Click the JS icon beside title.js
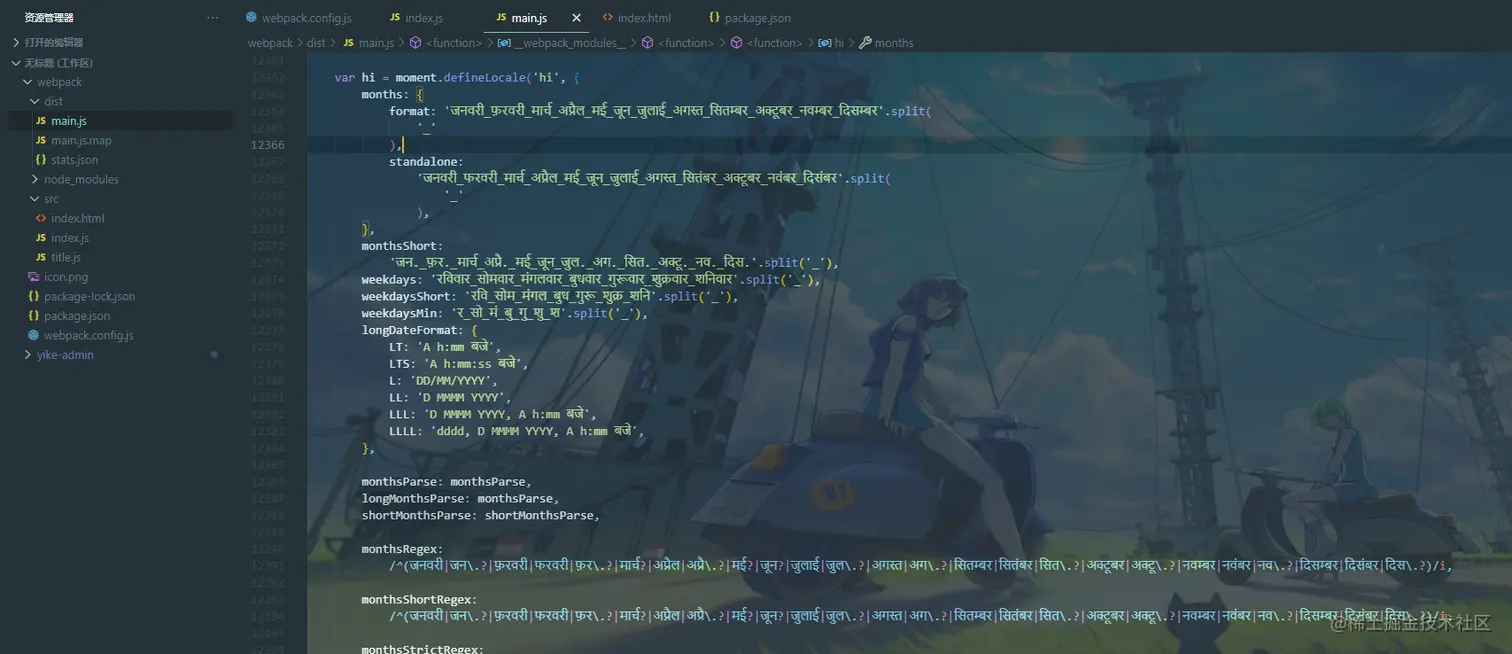Viewport: 1512px width, 654px height. (x=41, y=257)
